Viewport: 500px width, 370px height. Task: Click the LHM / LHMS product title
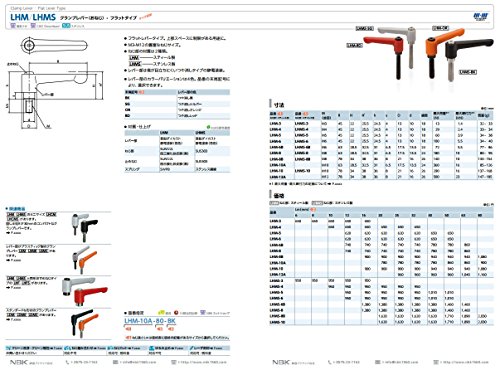33,17
